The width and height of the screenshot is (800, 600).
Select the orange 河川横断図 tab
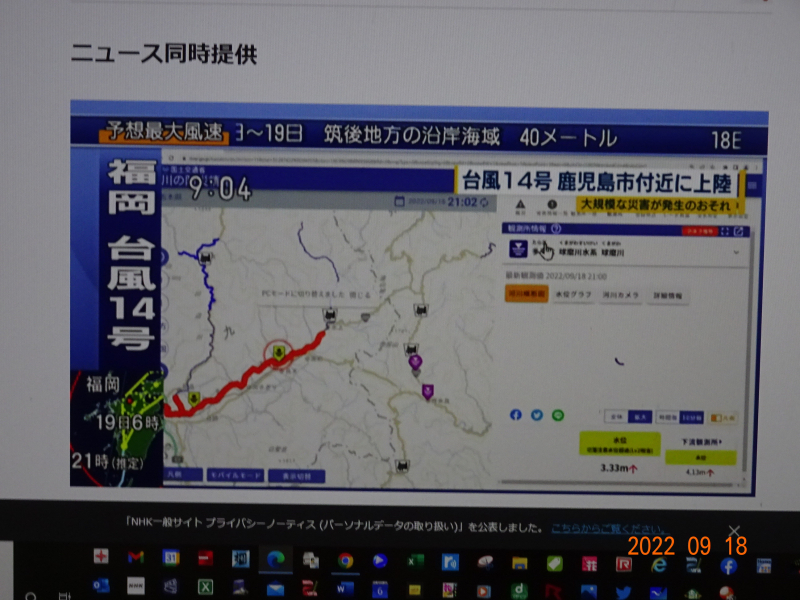pos(527,294)
